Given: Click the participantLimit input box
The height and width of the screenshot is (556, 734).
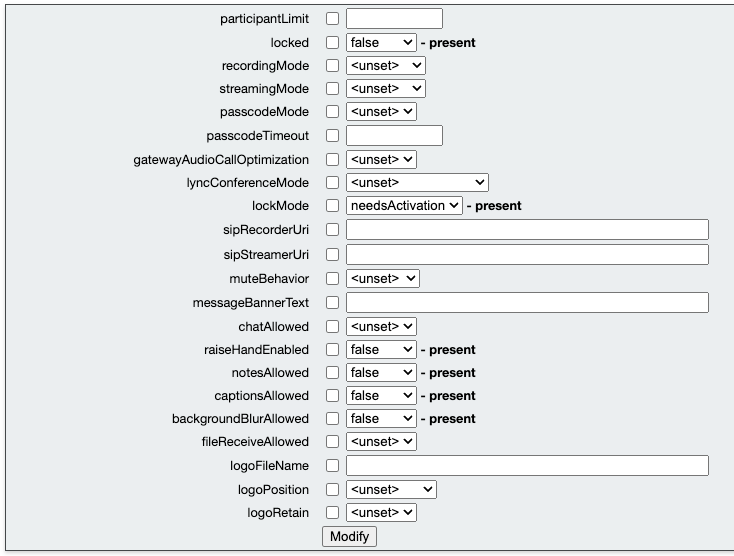Looking at the screenshot, I should [394, 19].
